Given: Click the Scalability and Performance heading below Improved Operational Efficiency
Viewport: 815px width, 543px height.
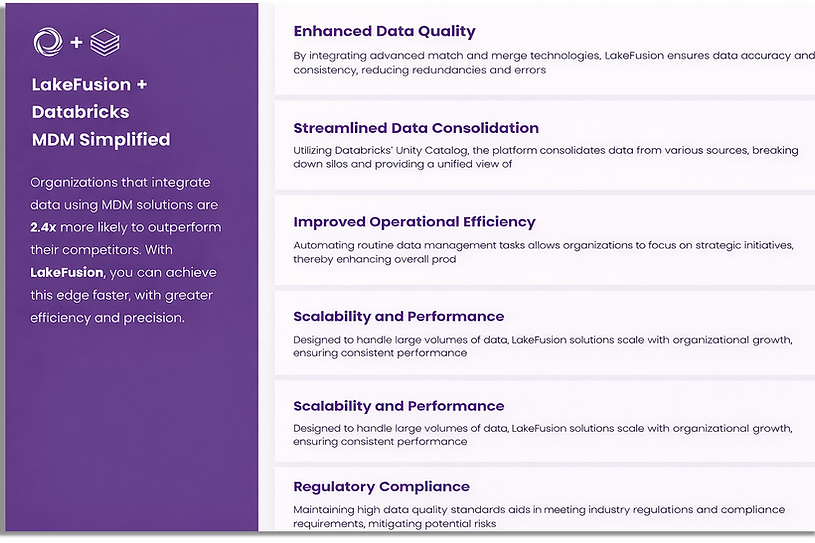Looking at the screenshot, I should 399,316.
